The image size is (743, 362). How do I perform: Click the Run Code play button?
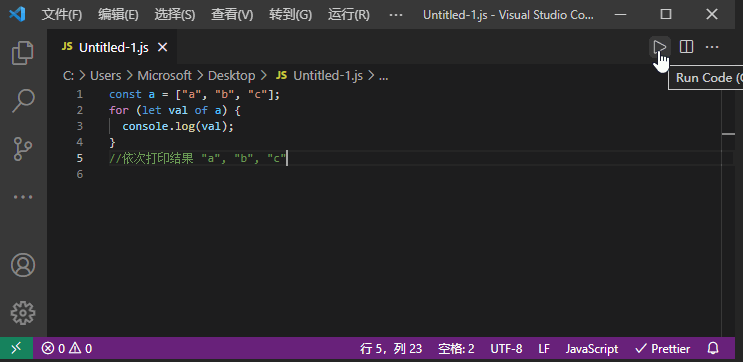click(660, 47)
